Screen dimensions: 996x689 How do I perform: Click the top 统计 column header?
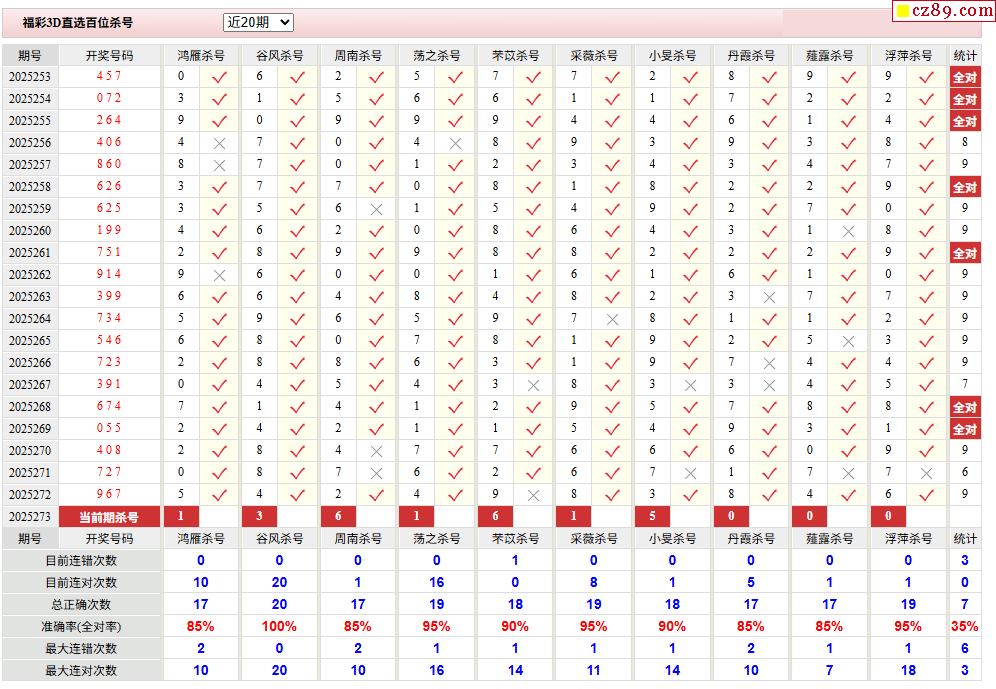coord(964,55)
